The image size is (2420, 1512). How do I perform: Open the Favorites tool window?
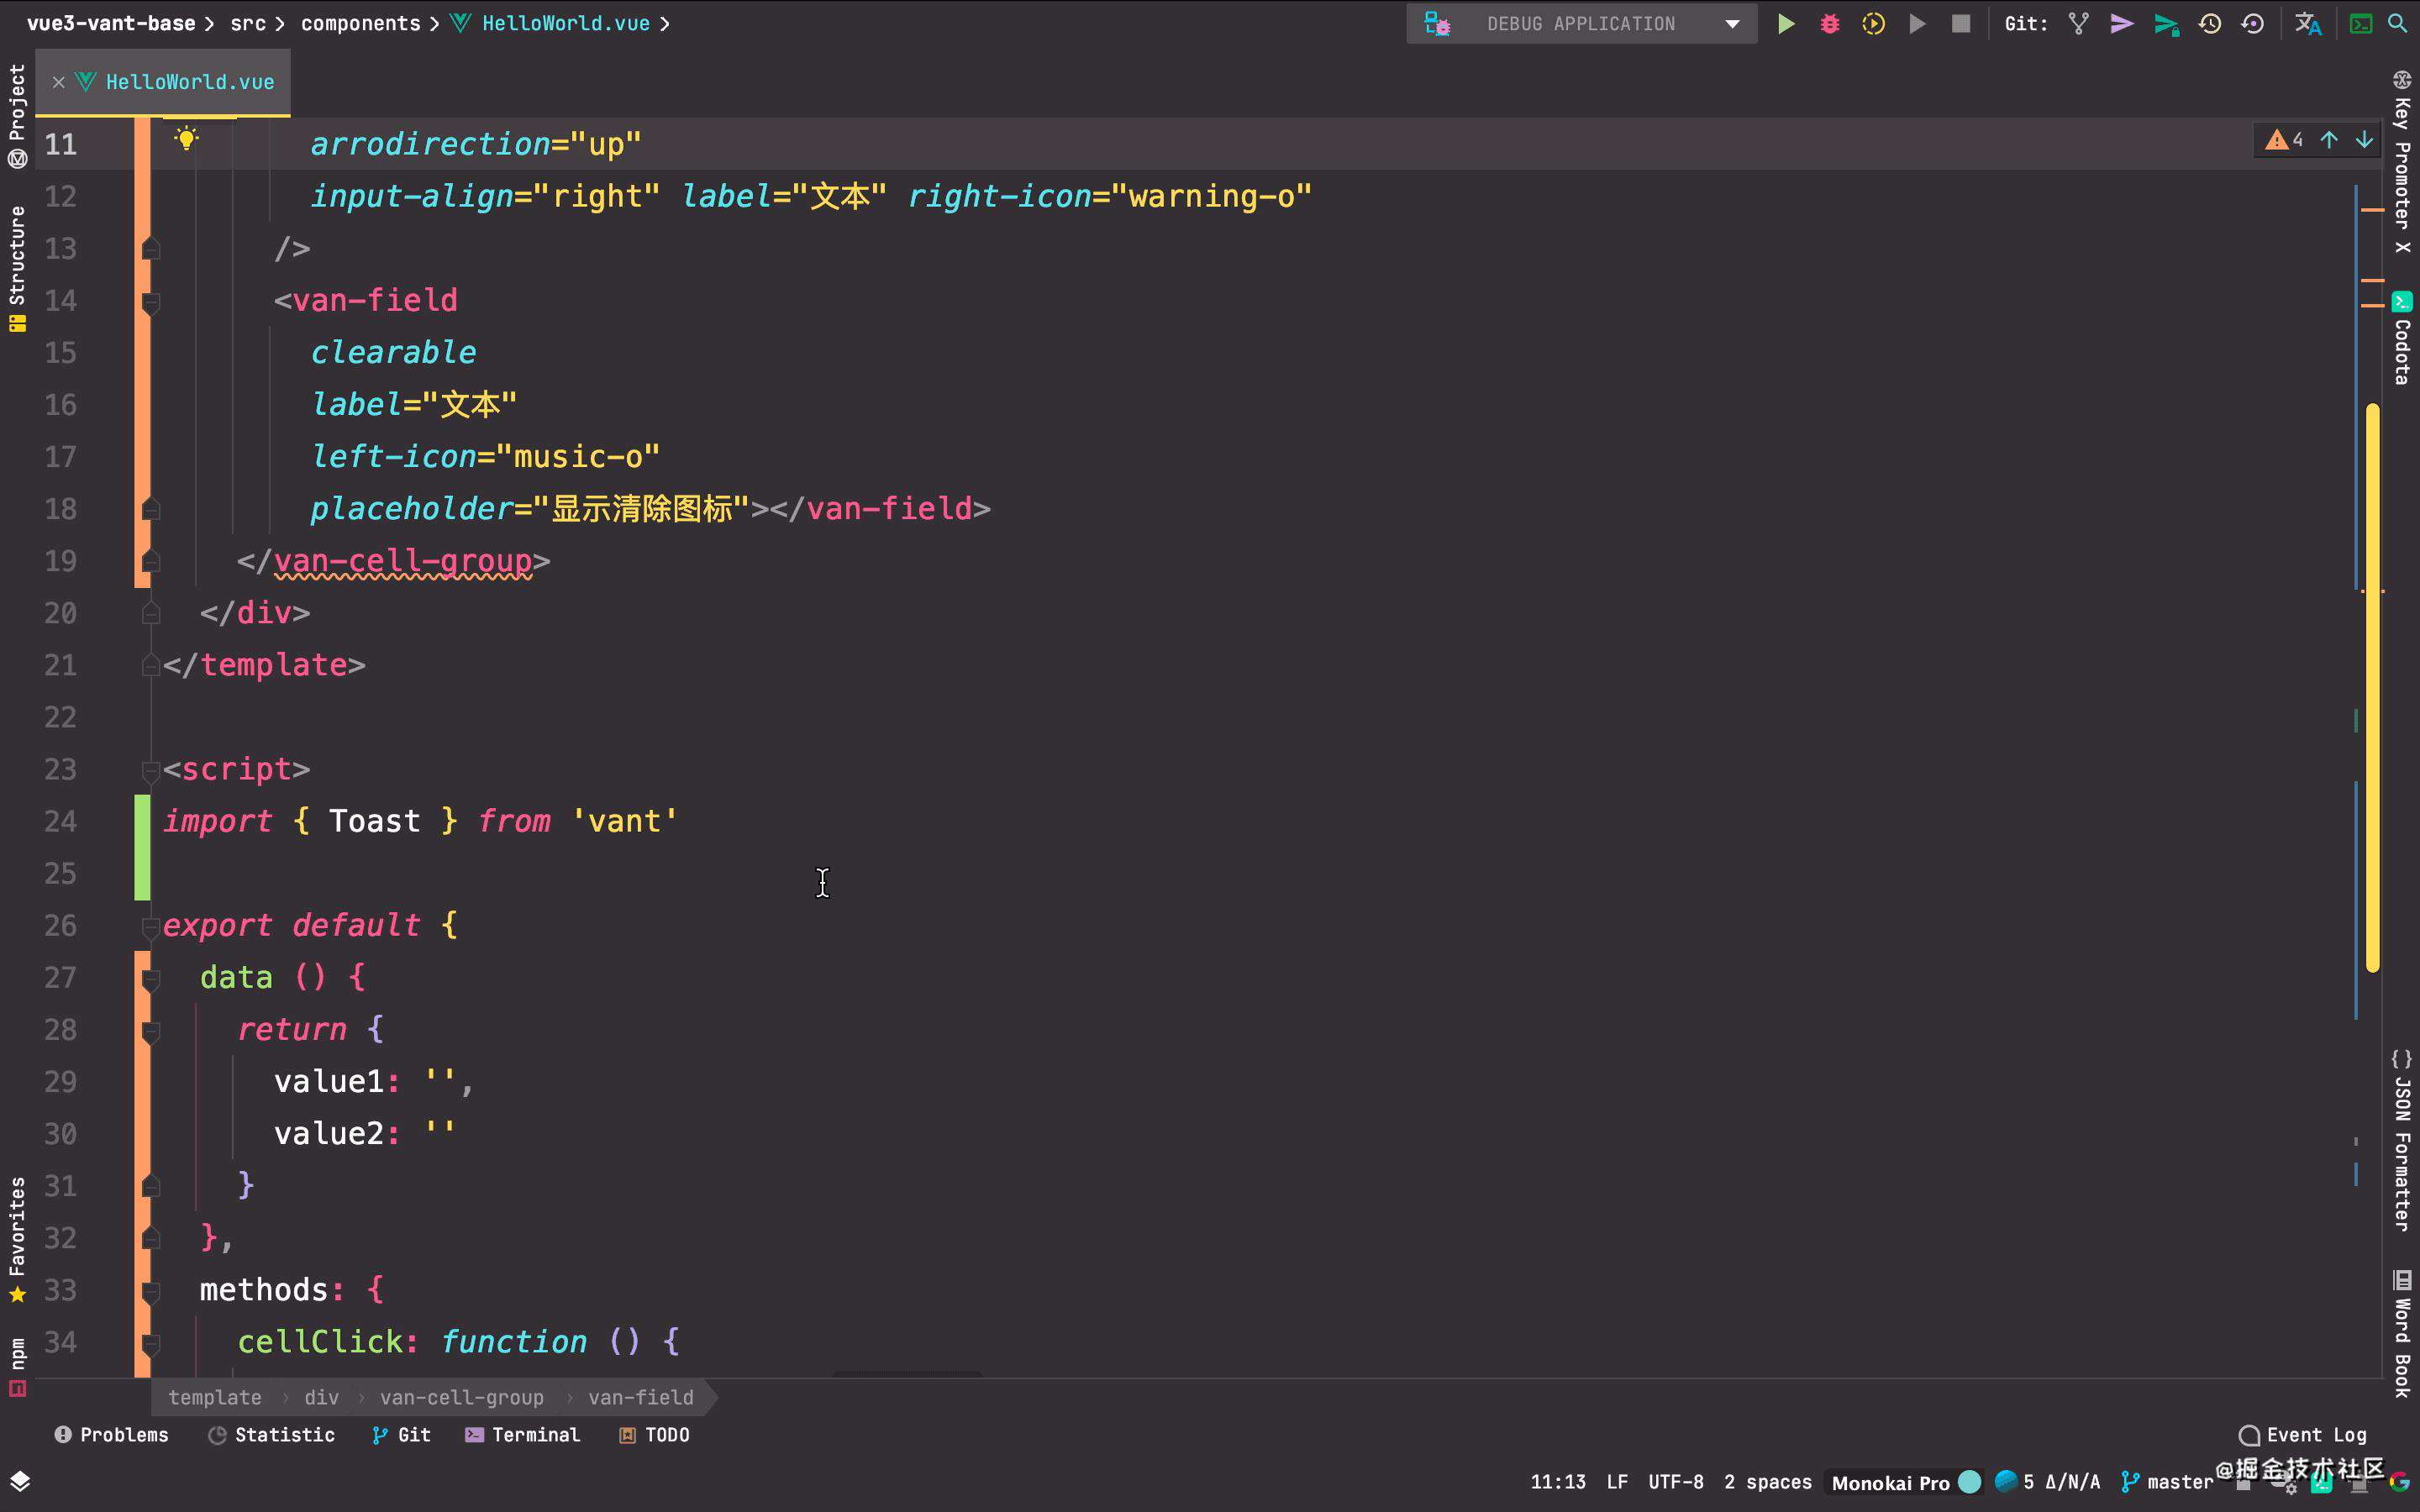pyautogui.click(x=17, y=1240)
